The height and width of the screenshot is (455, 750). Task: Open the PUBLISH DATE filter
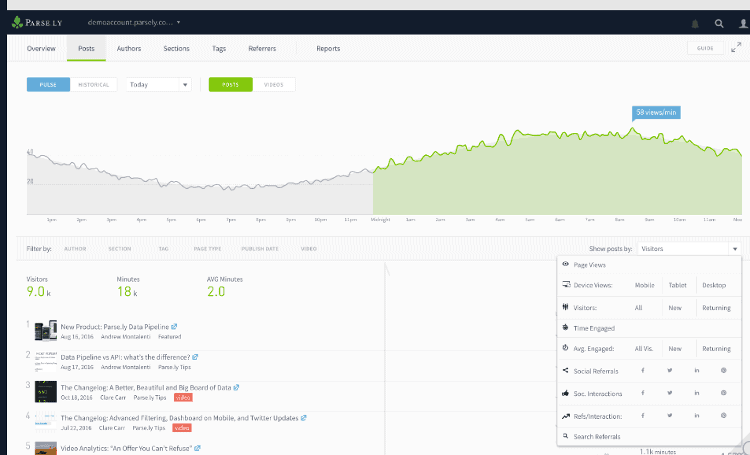click(x=260, y=249)
